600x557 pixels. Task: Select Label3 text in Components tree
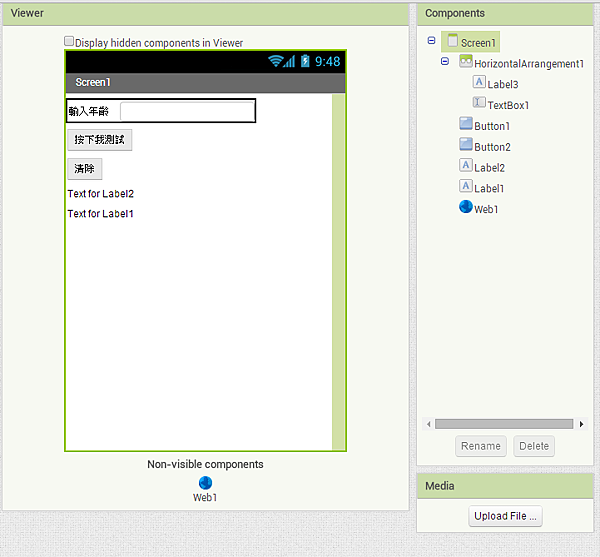point(503,85)
